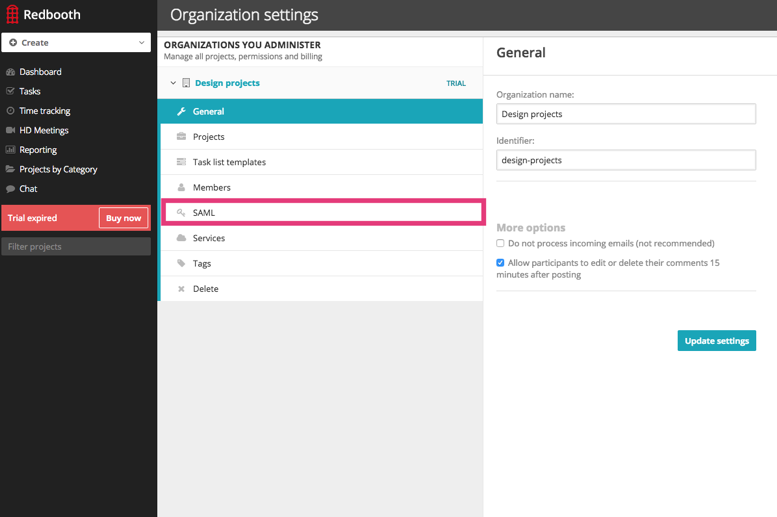Click the Services cloud icon
This screenshot has height=517, width=777.
[181, 238]
